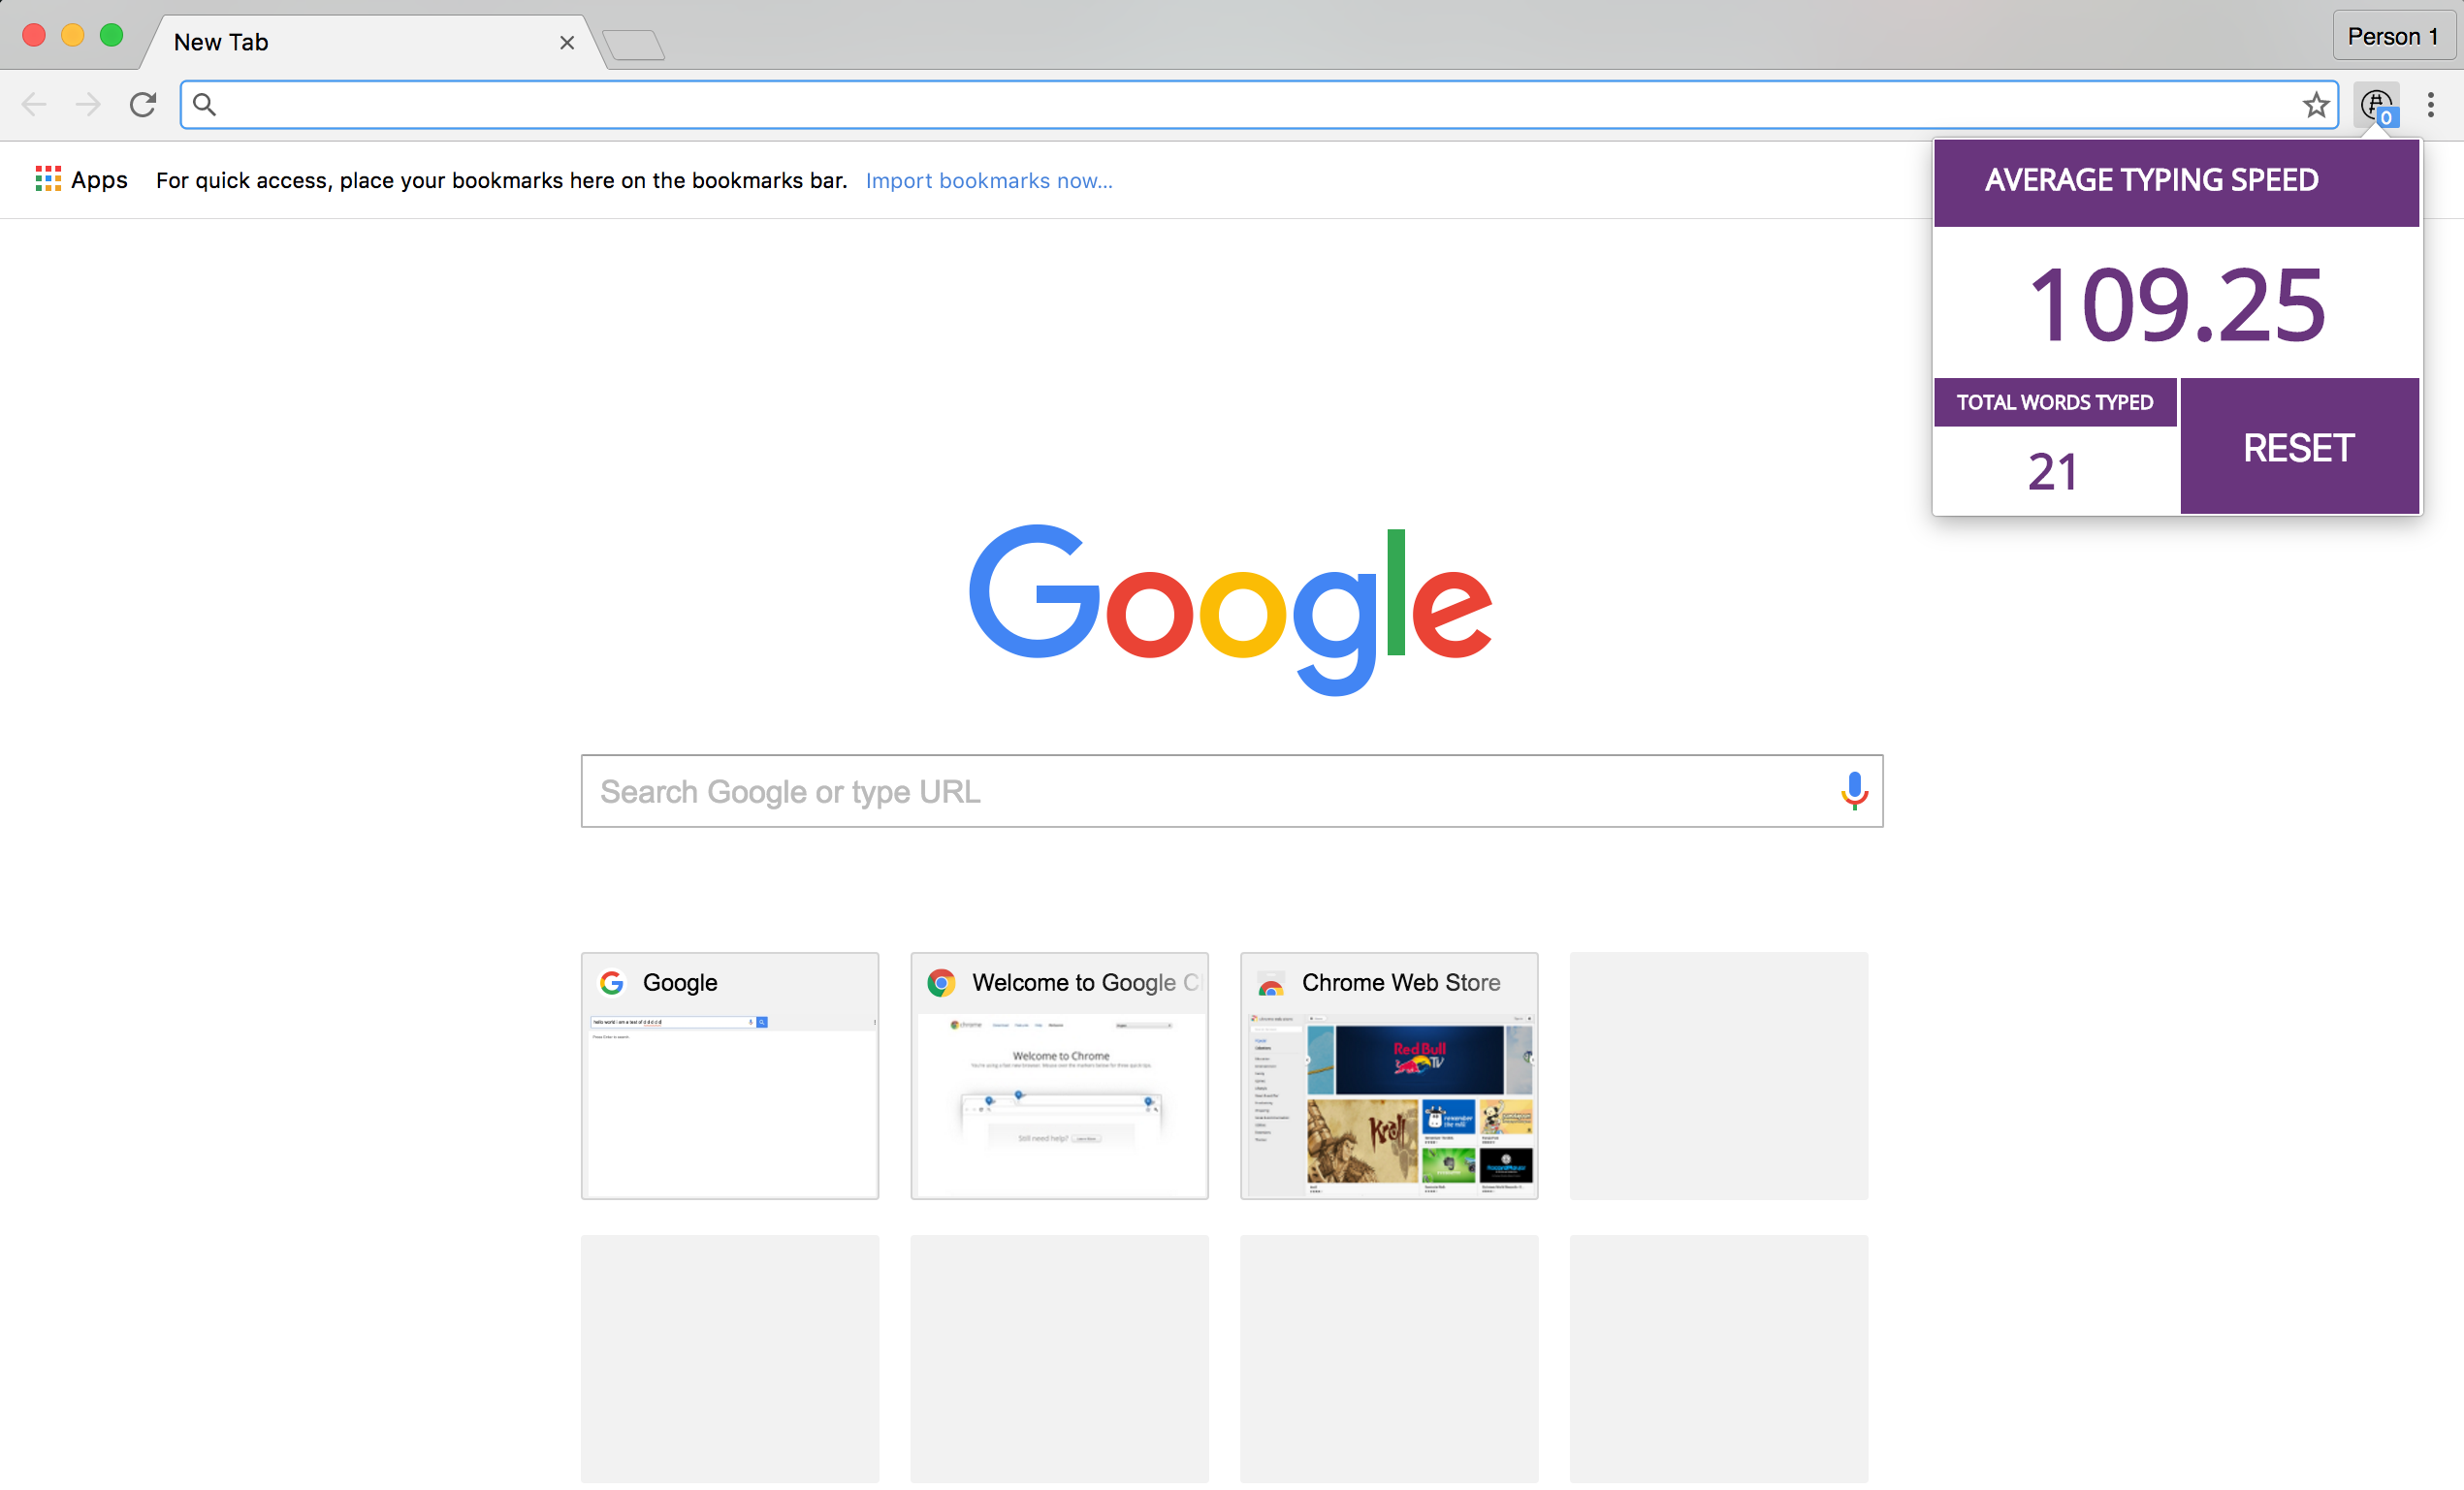The height and width of the screenshot is (1490, 2464).
Task: Close the New Tab tab
Action: click(567, 43)
